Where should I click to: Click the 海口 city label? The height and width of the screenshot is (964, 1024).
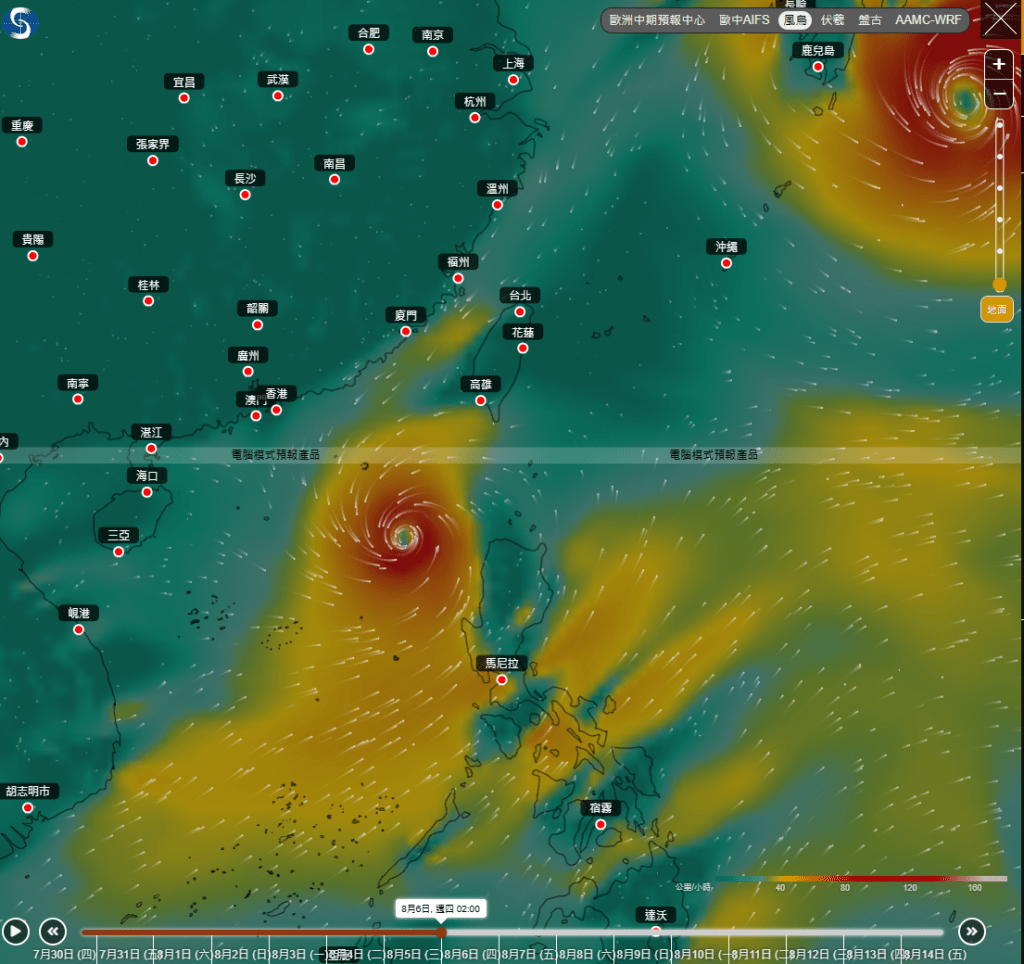[x=147, y=475]
